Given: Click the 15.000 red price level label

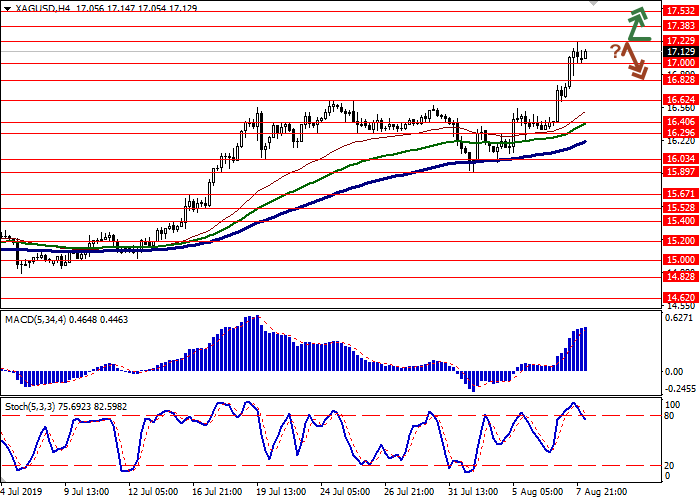Looking at the screenshot, I should pyautogui.click(x=680, y=259).
